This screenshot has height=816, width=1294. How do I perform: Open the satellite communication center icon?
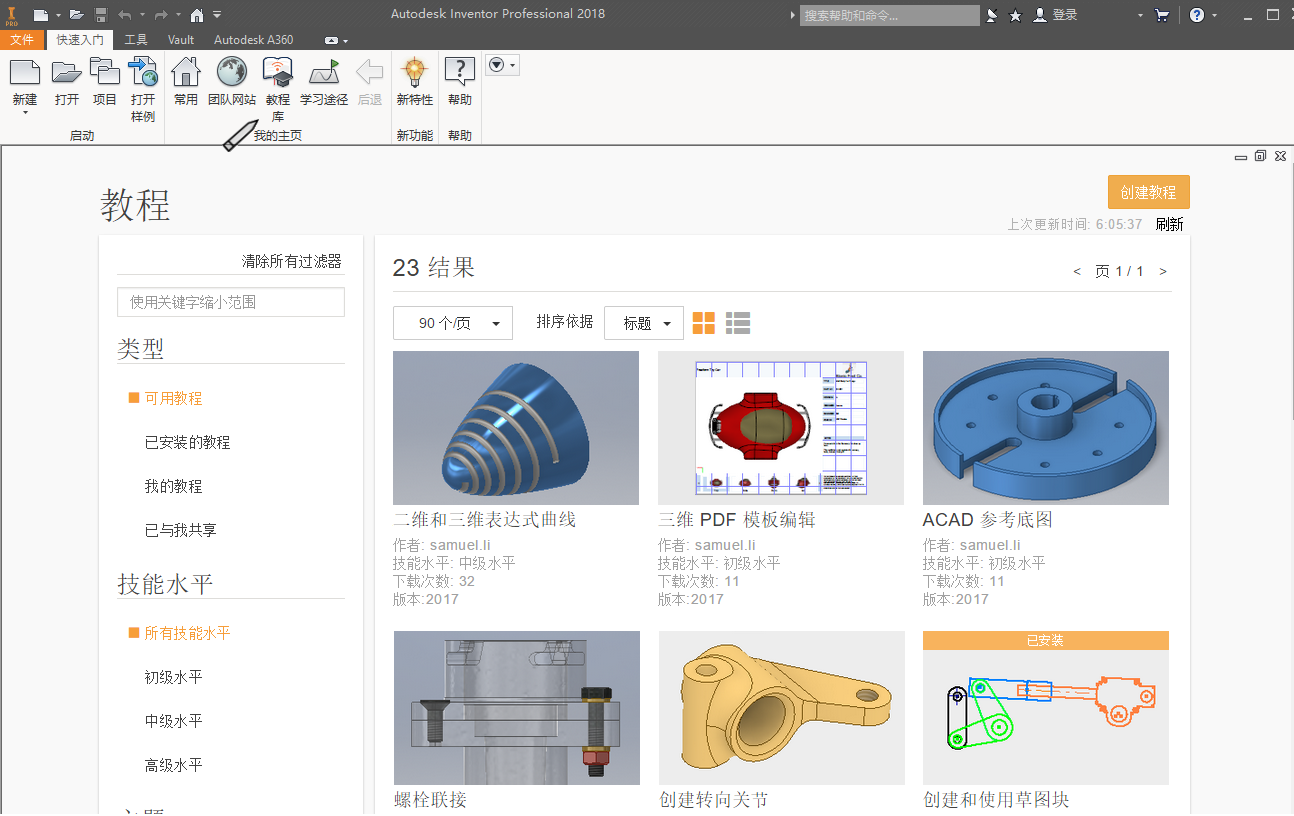coord(992,15)
